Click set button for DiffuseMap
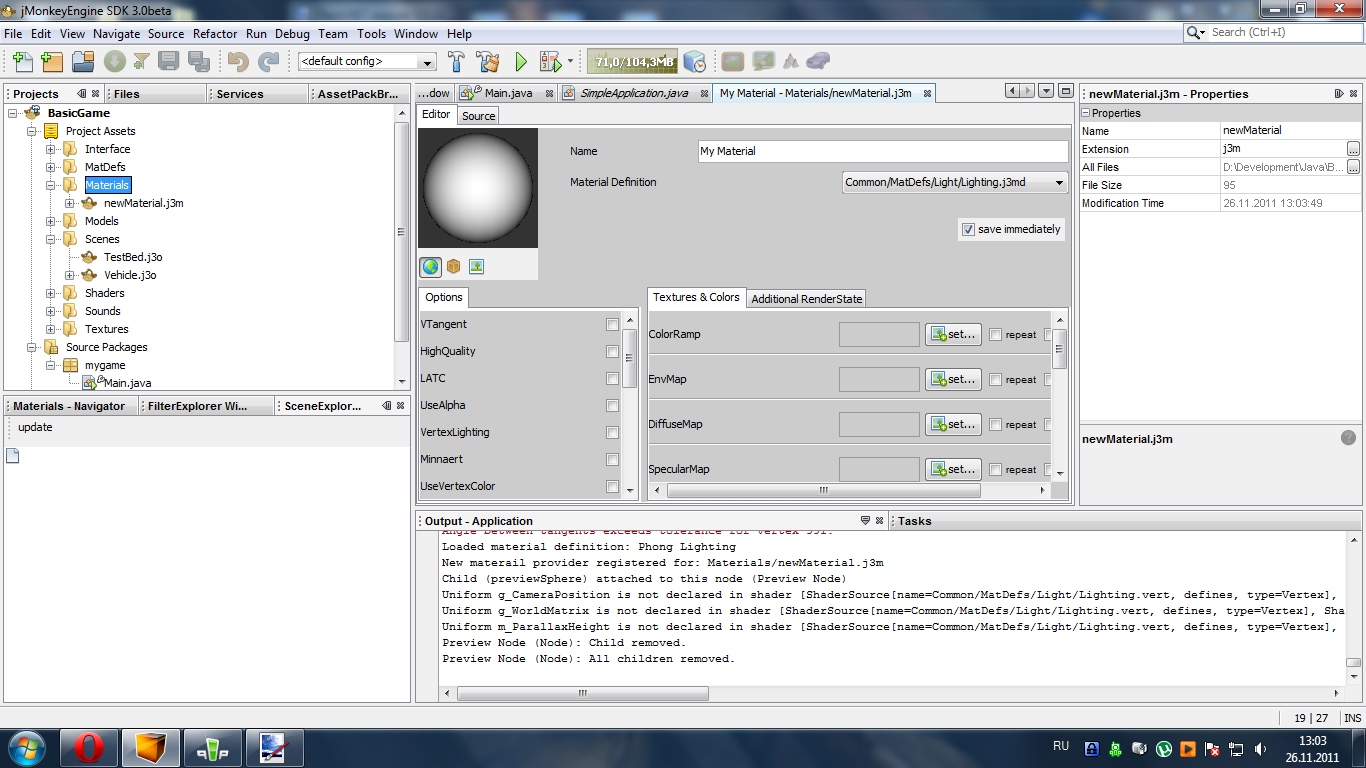1366x768 pixels. click(952, 425)
